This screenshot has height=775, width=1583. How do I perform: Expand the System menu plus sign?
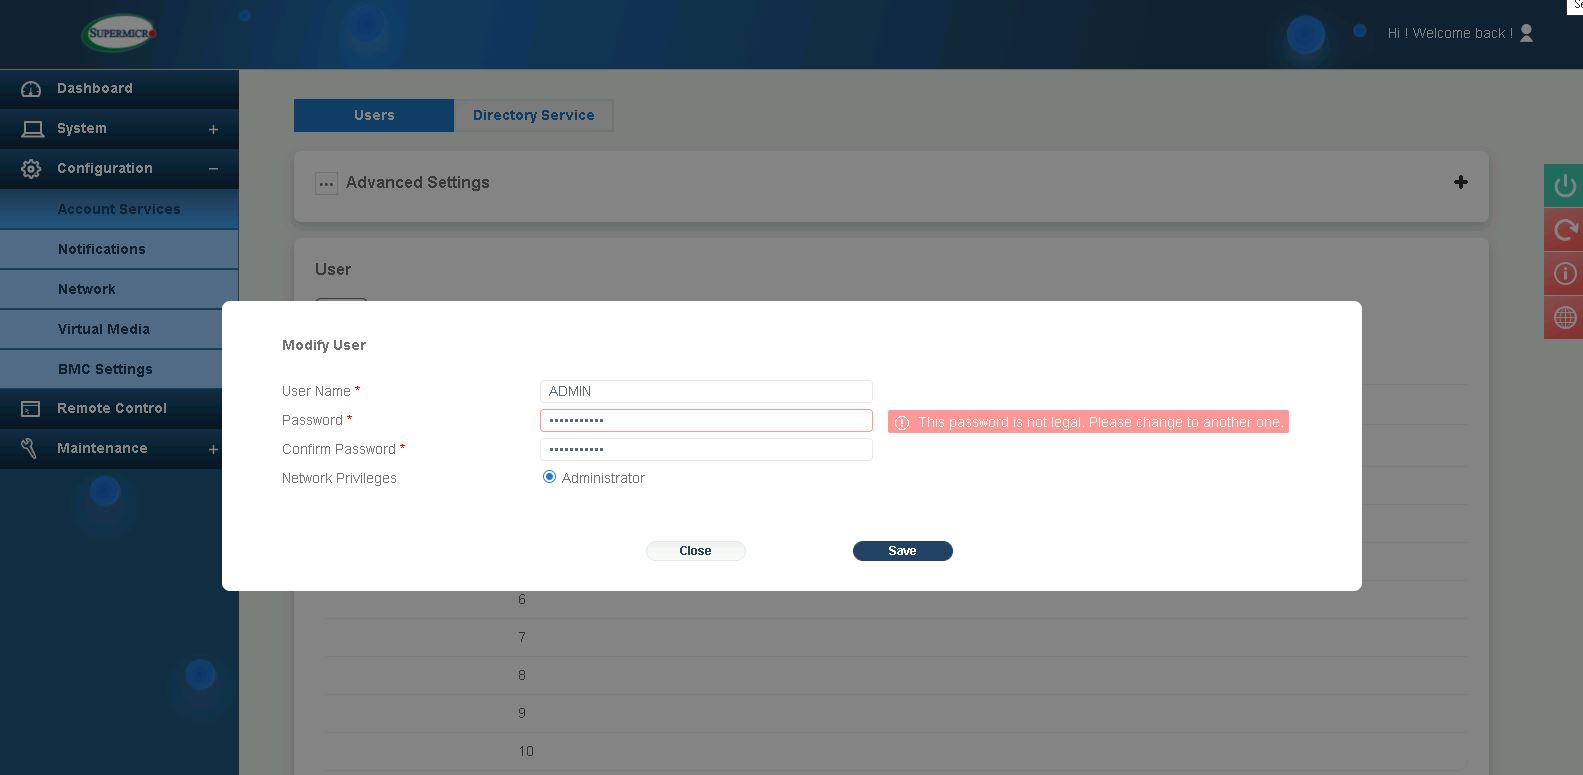coord(213,129)
